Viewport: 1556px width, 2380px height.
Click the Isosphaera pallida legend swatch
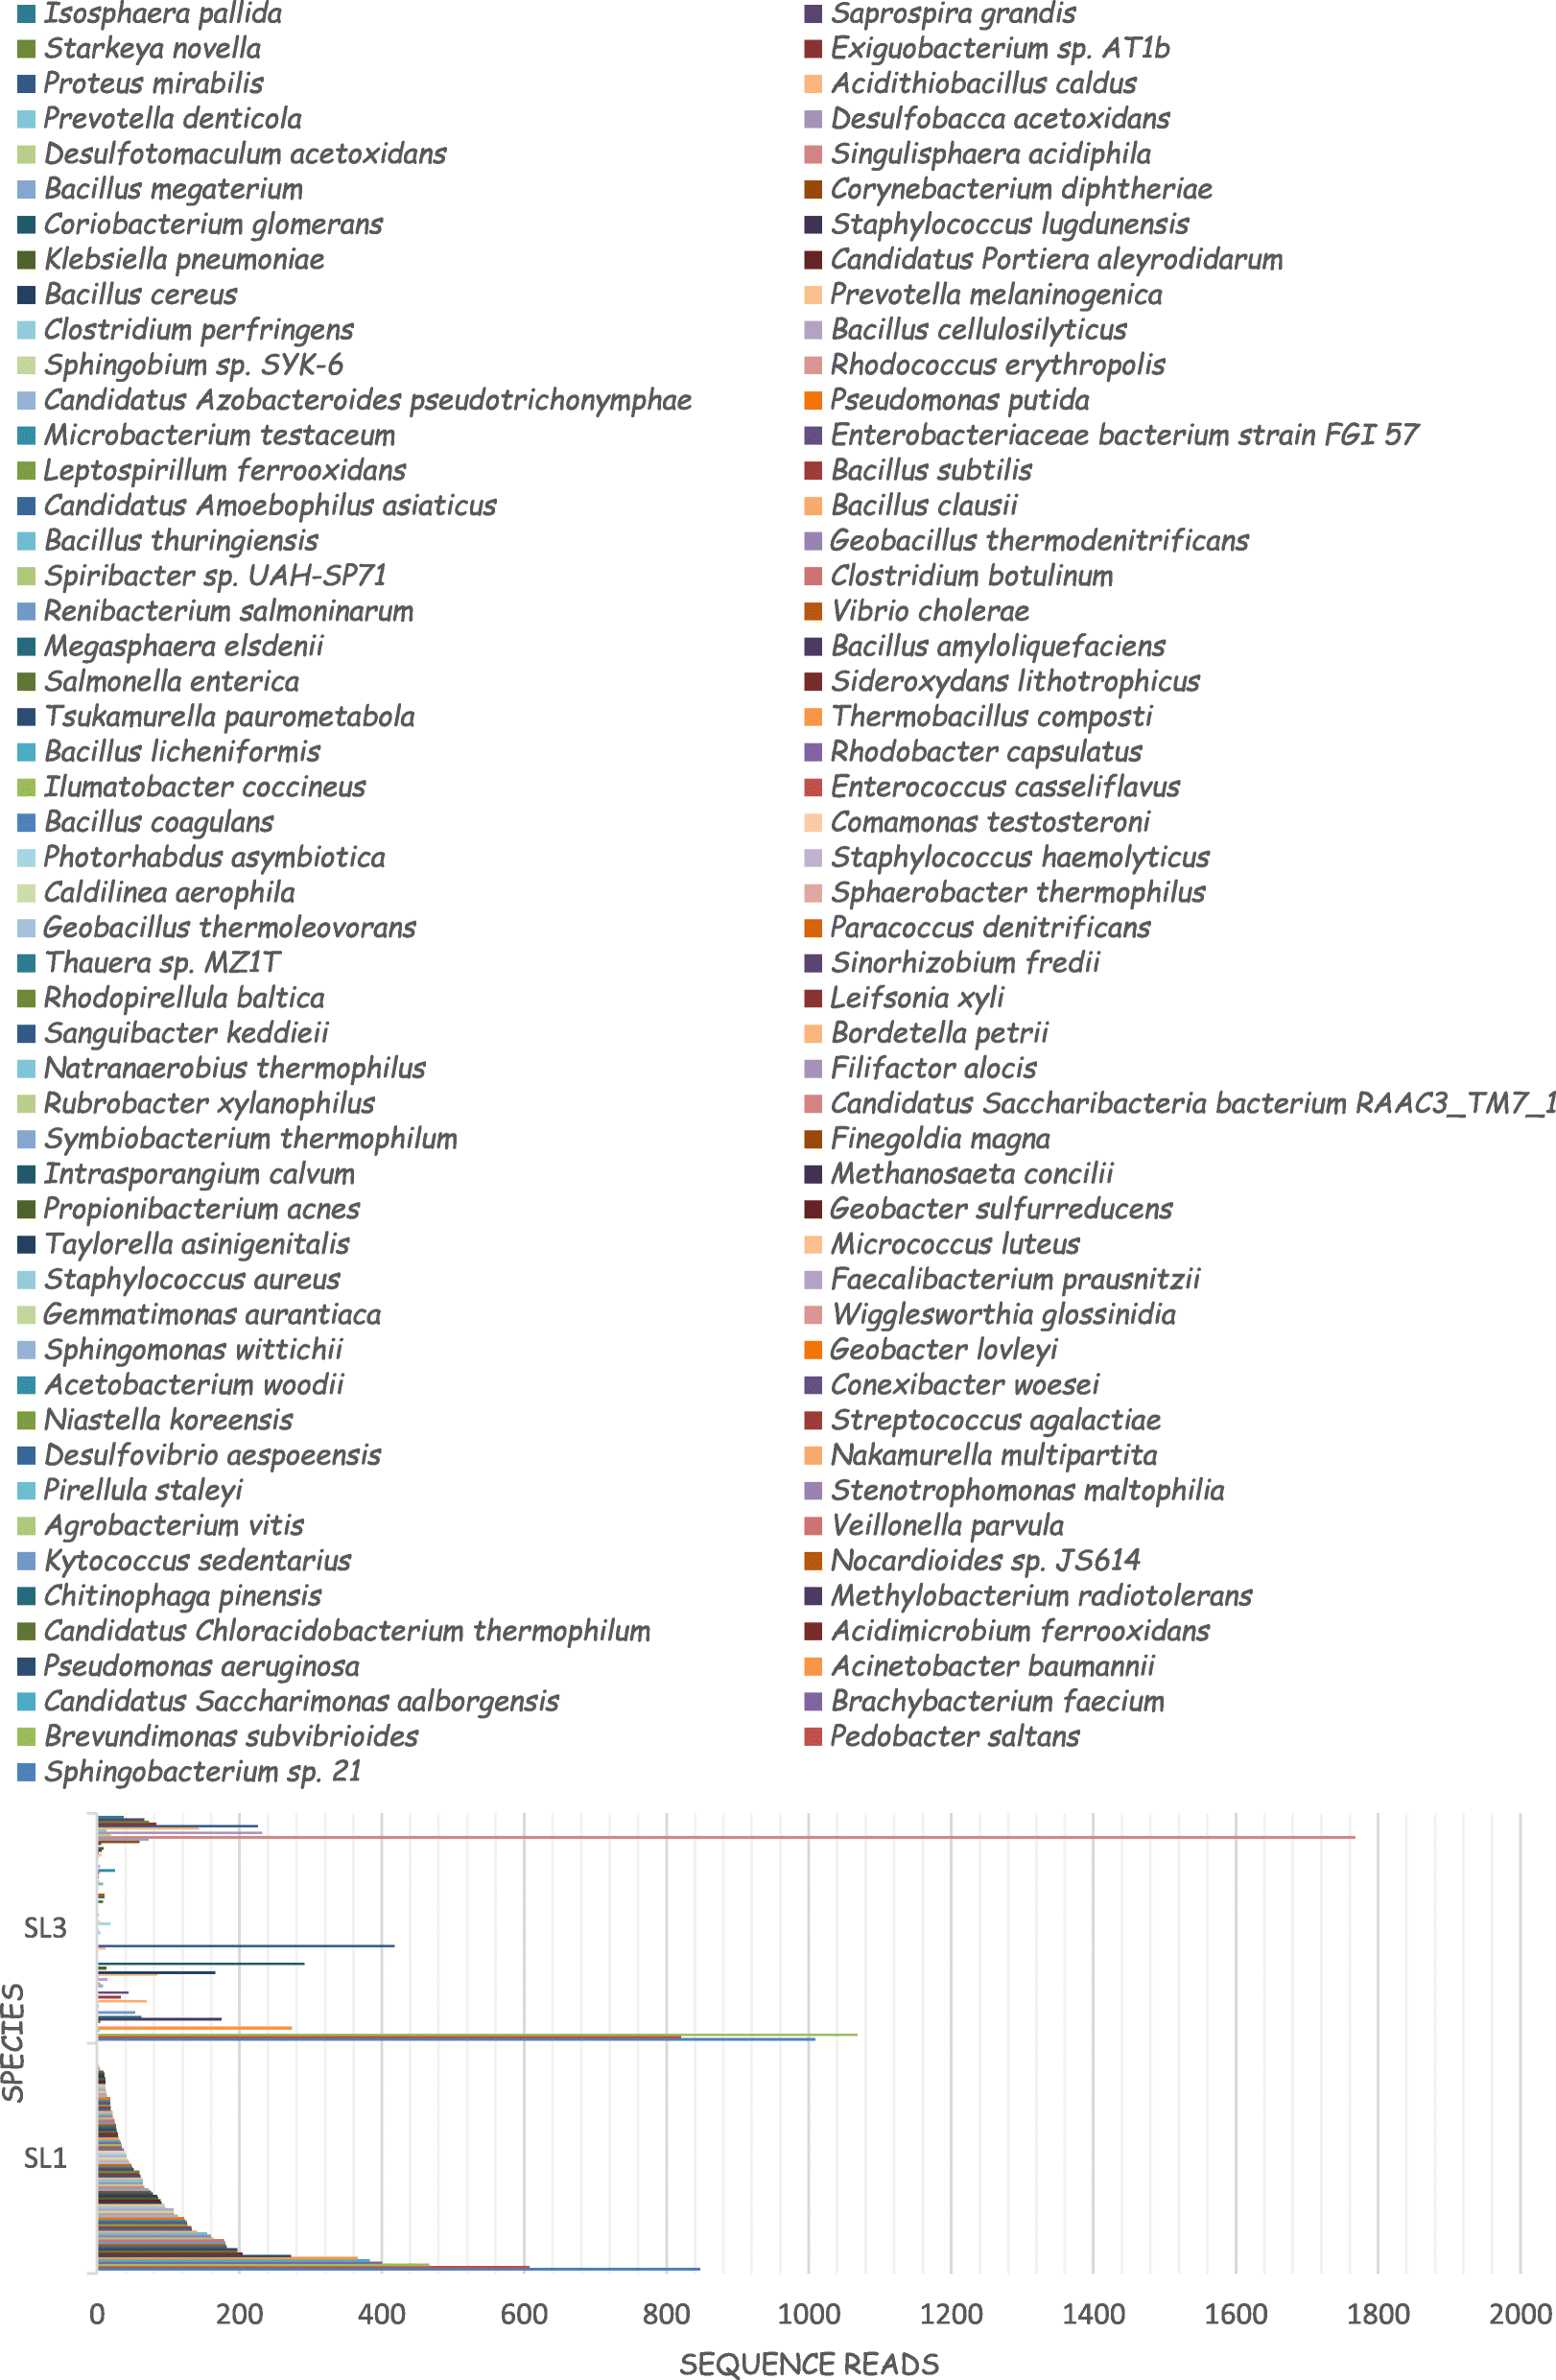[27, 14]
